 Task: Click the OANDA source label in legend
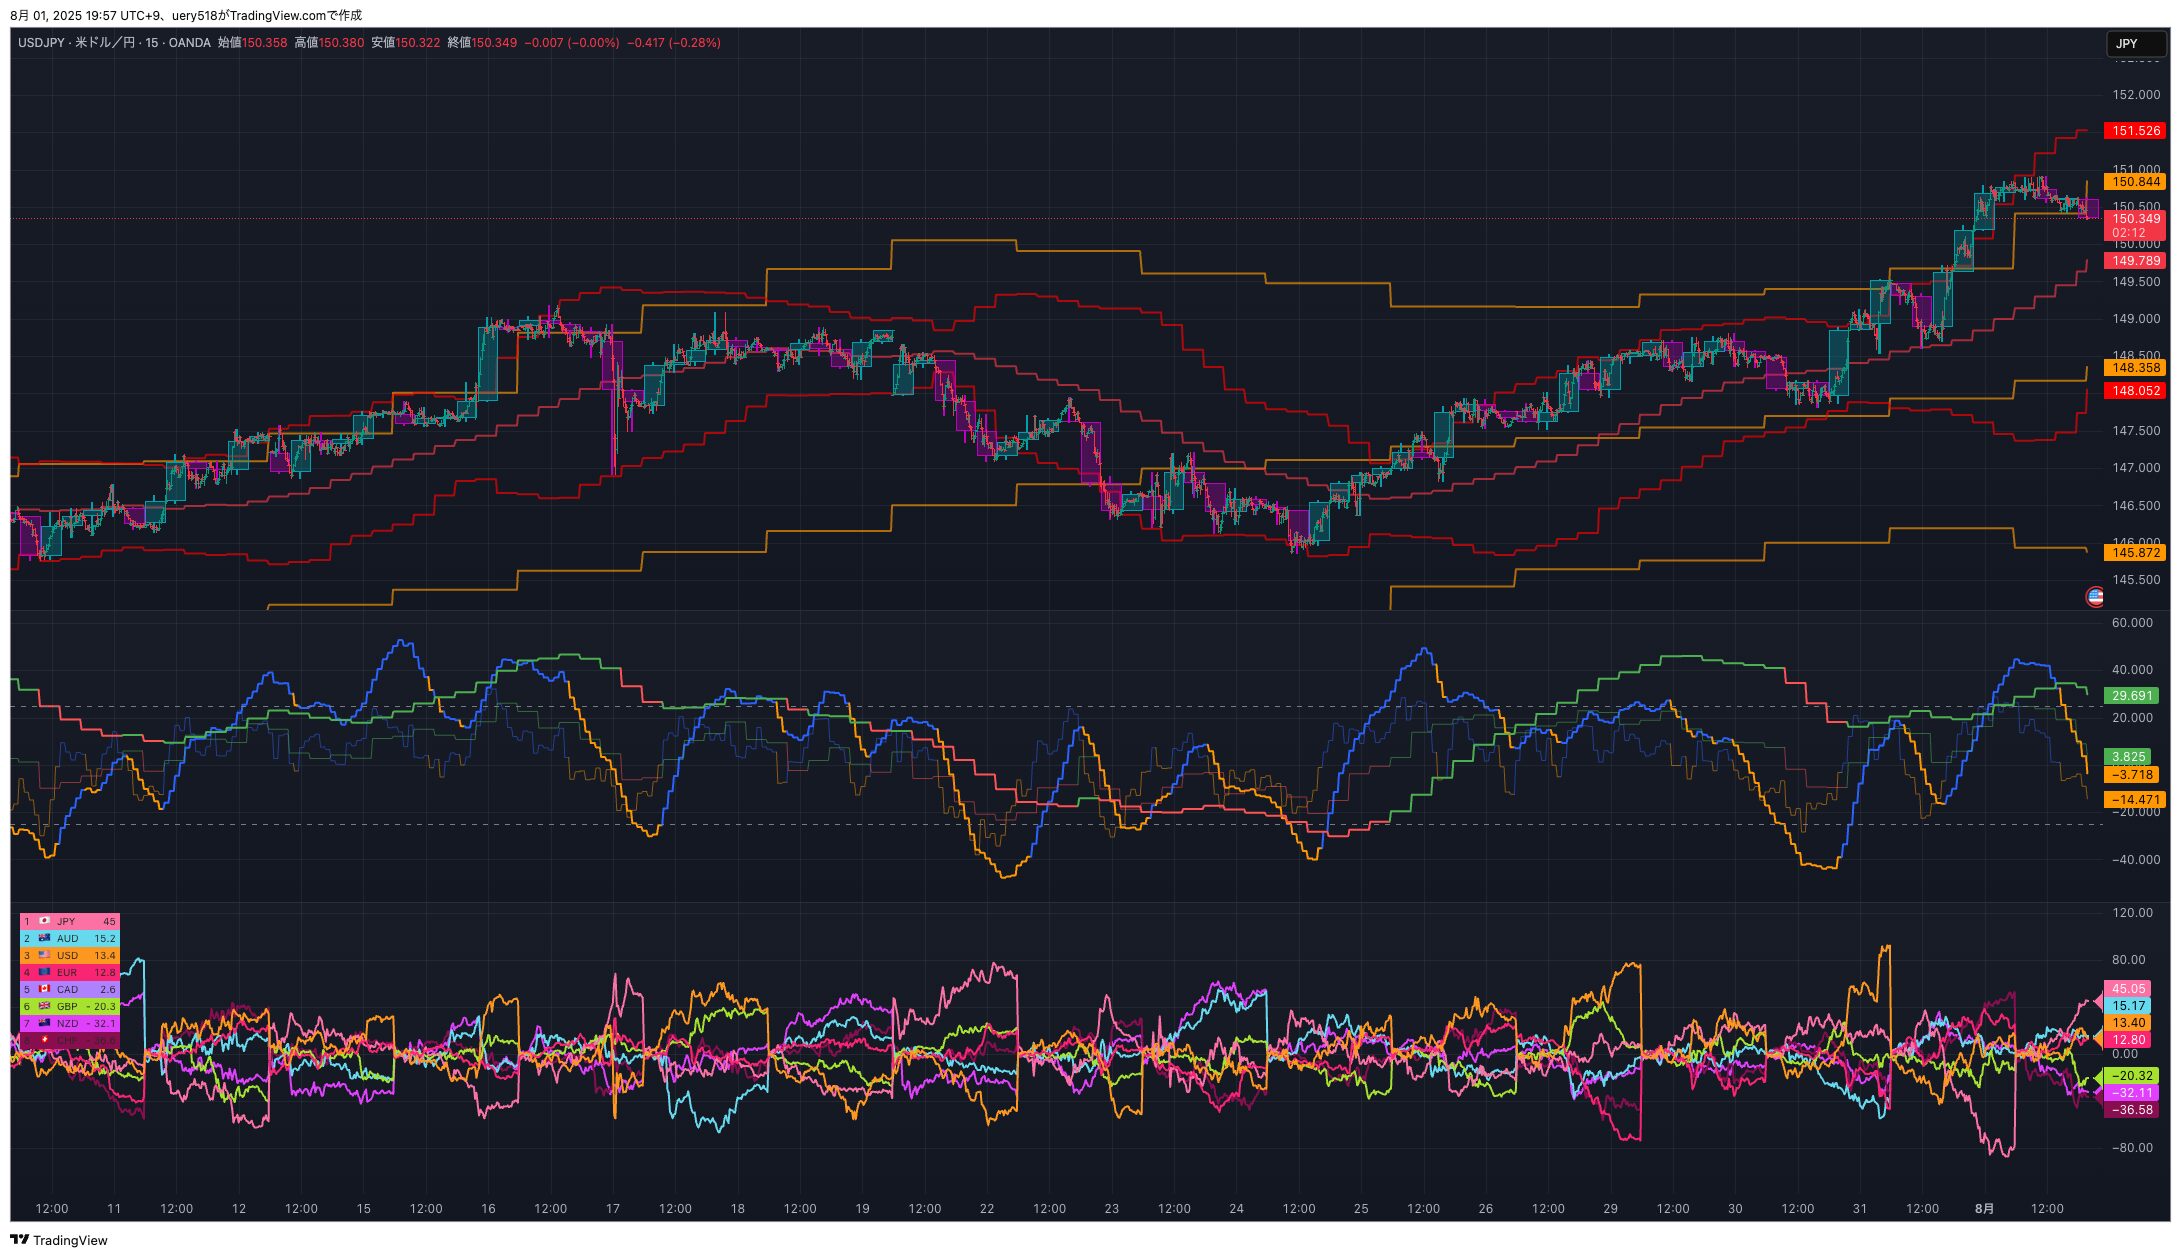pyautogui.click(x=189, y=43)
